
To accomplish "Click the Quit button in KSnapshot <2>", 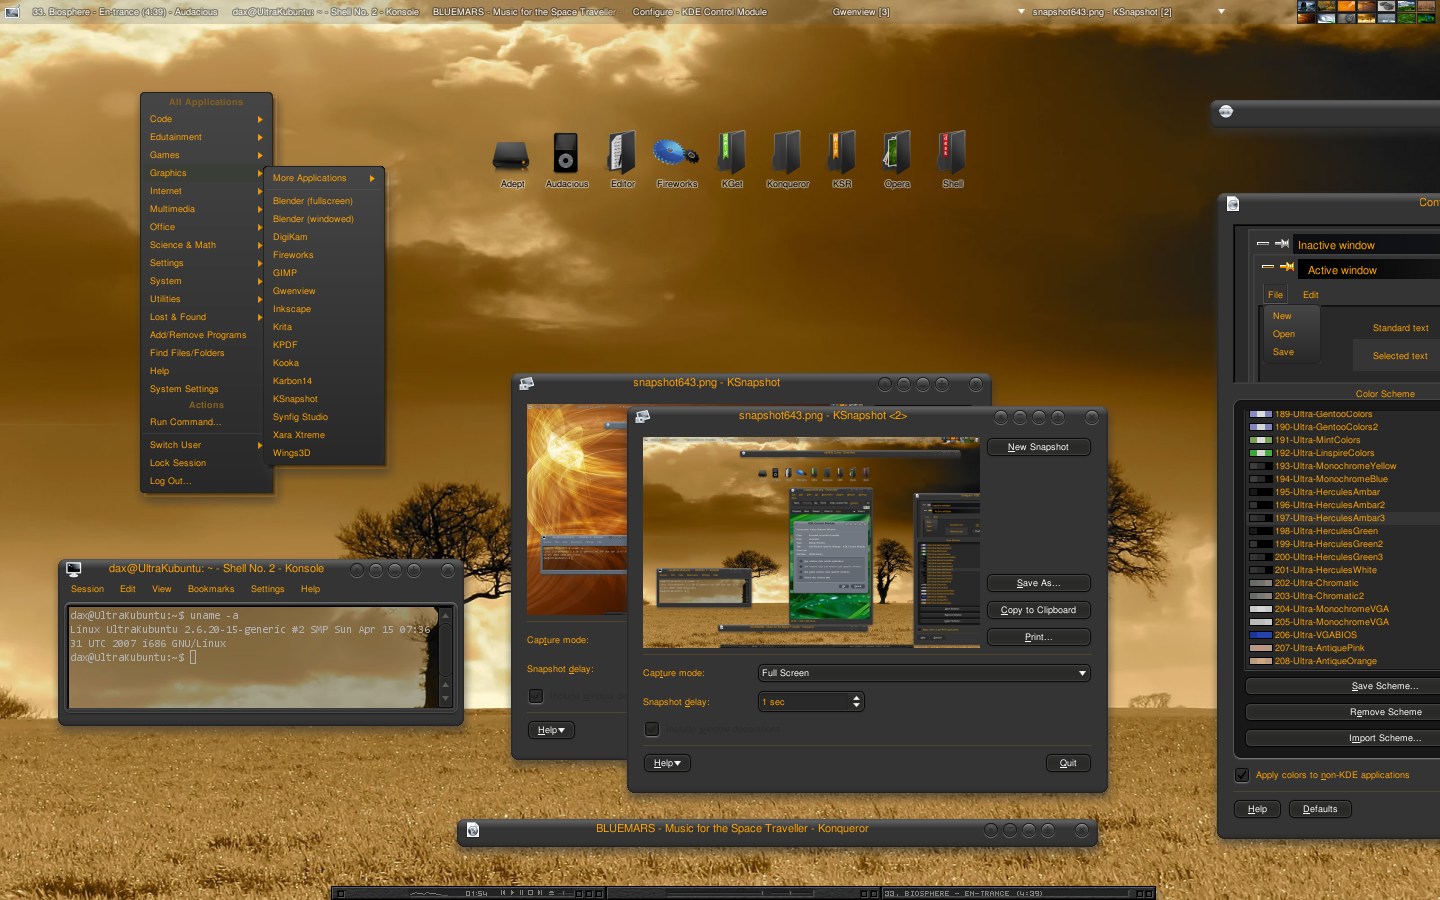I will tap(1068, 763).
